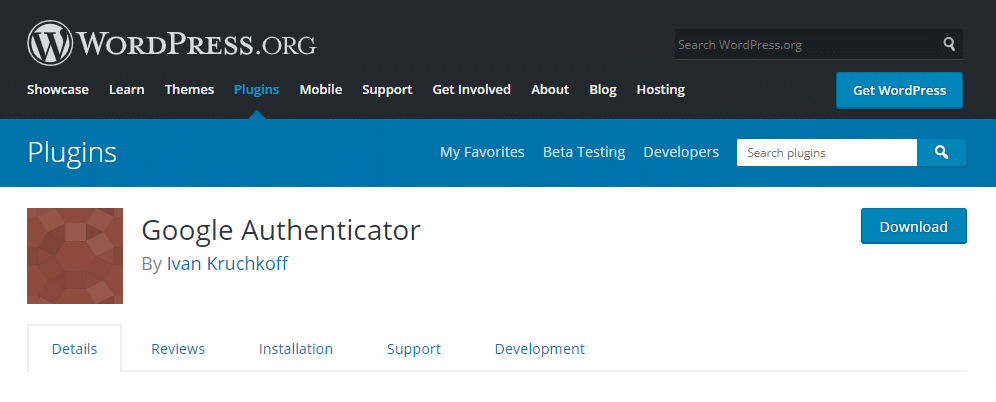Select Plugins in the top navigation
The height and width of the screenshot is (402, 996).
pos(257,90)
